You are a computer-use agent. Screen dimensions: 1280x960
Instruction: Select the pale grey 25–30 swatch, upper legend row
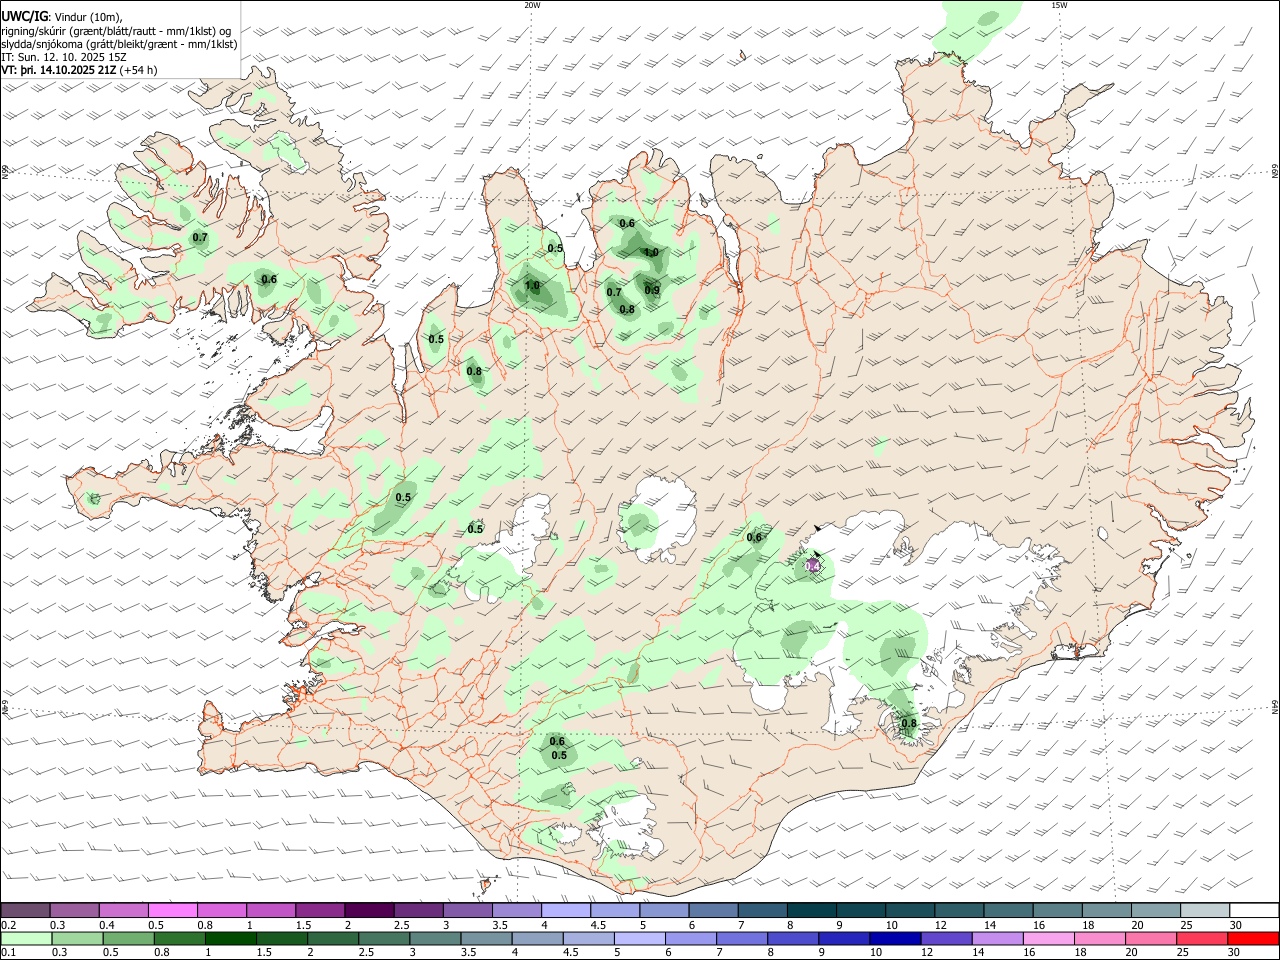1204,911
